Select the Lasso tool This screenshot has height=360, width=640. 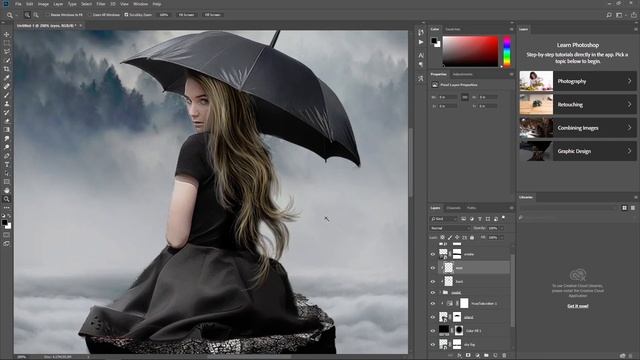[7, 51]
